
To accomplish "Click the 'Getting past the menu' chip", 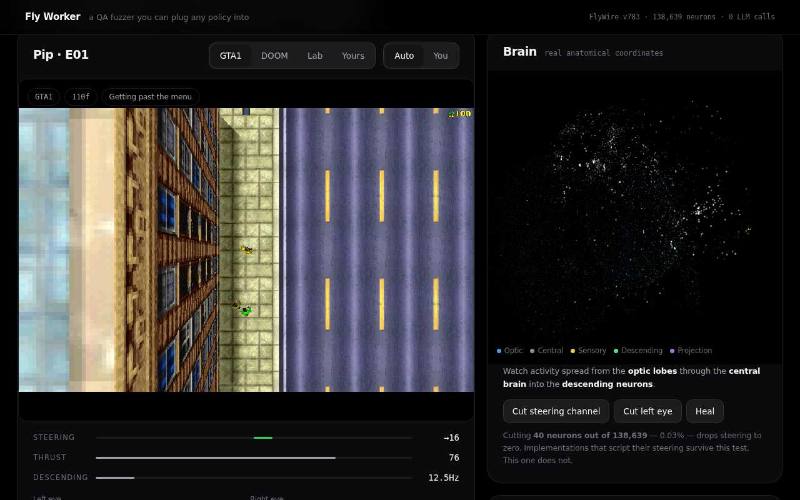I will [150, 96].
